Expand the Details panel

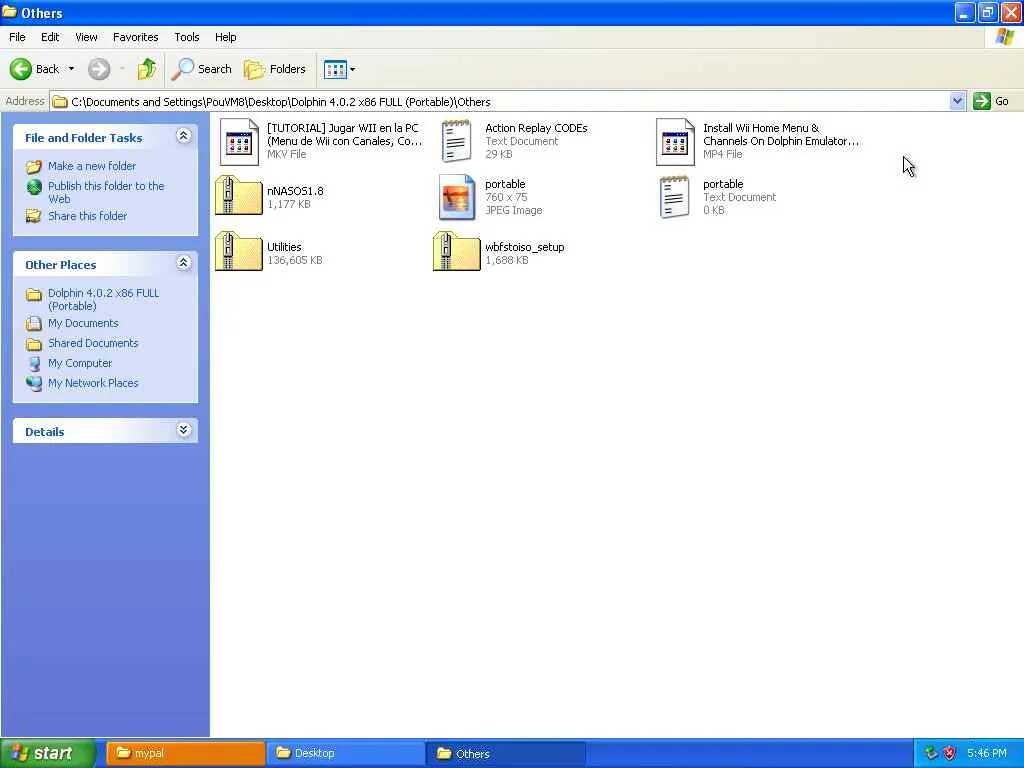coord(184,430)
